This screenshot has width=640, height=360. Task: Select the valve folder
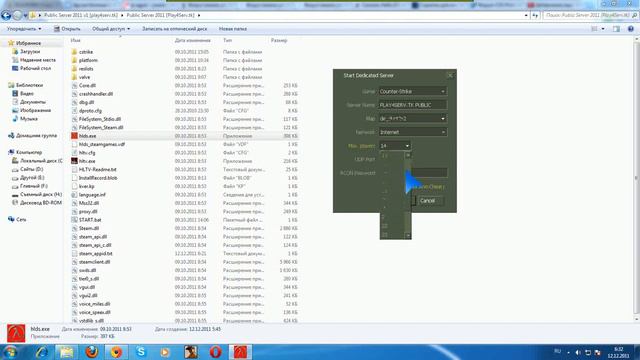(x=84, y=77)
